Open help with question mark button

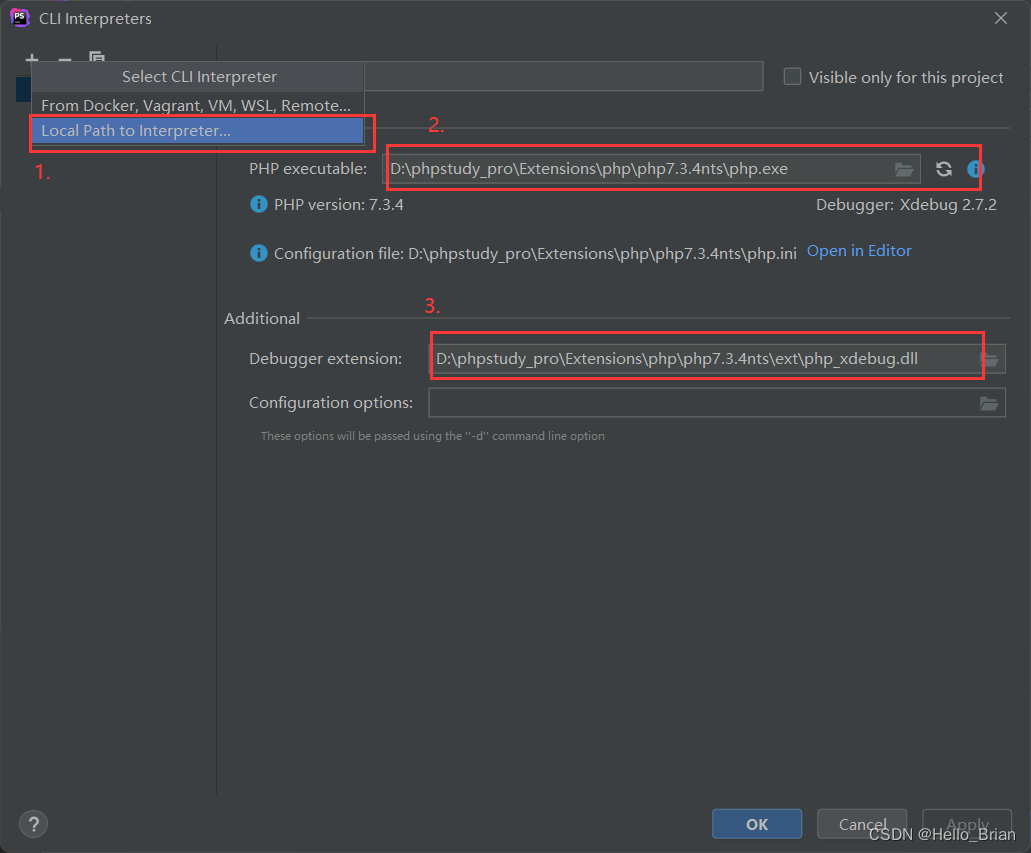(x=34, y=824)
